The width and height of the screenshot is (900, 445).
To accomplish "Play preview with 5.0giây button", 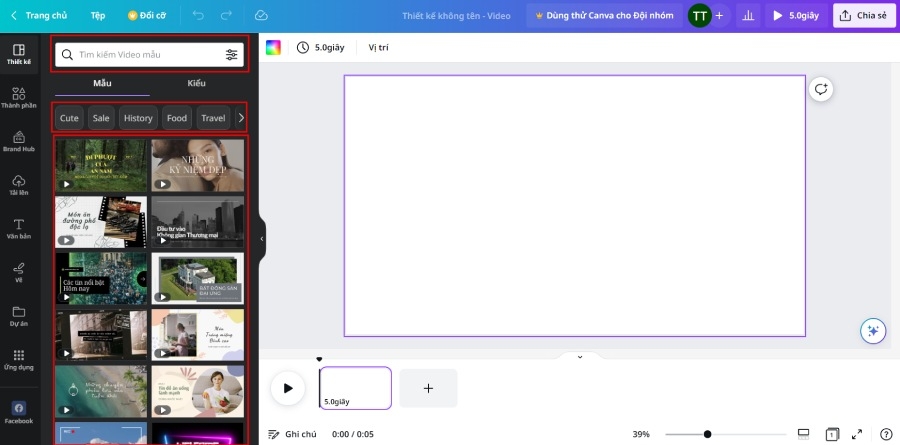I will tap(796, 16).
